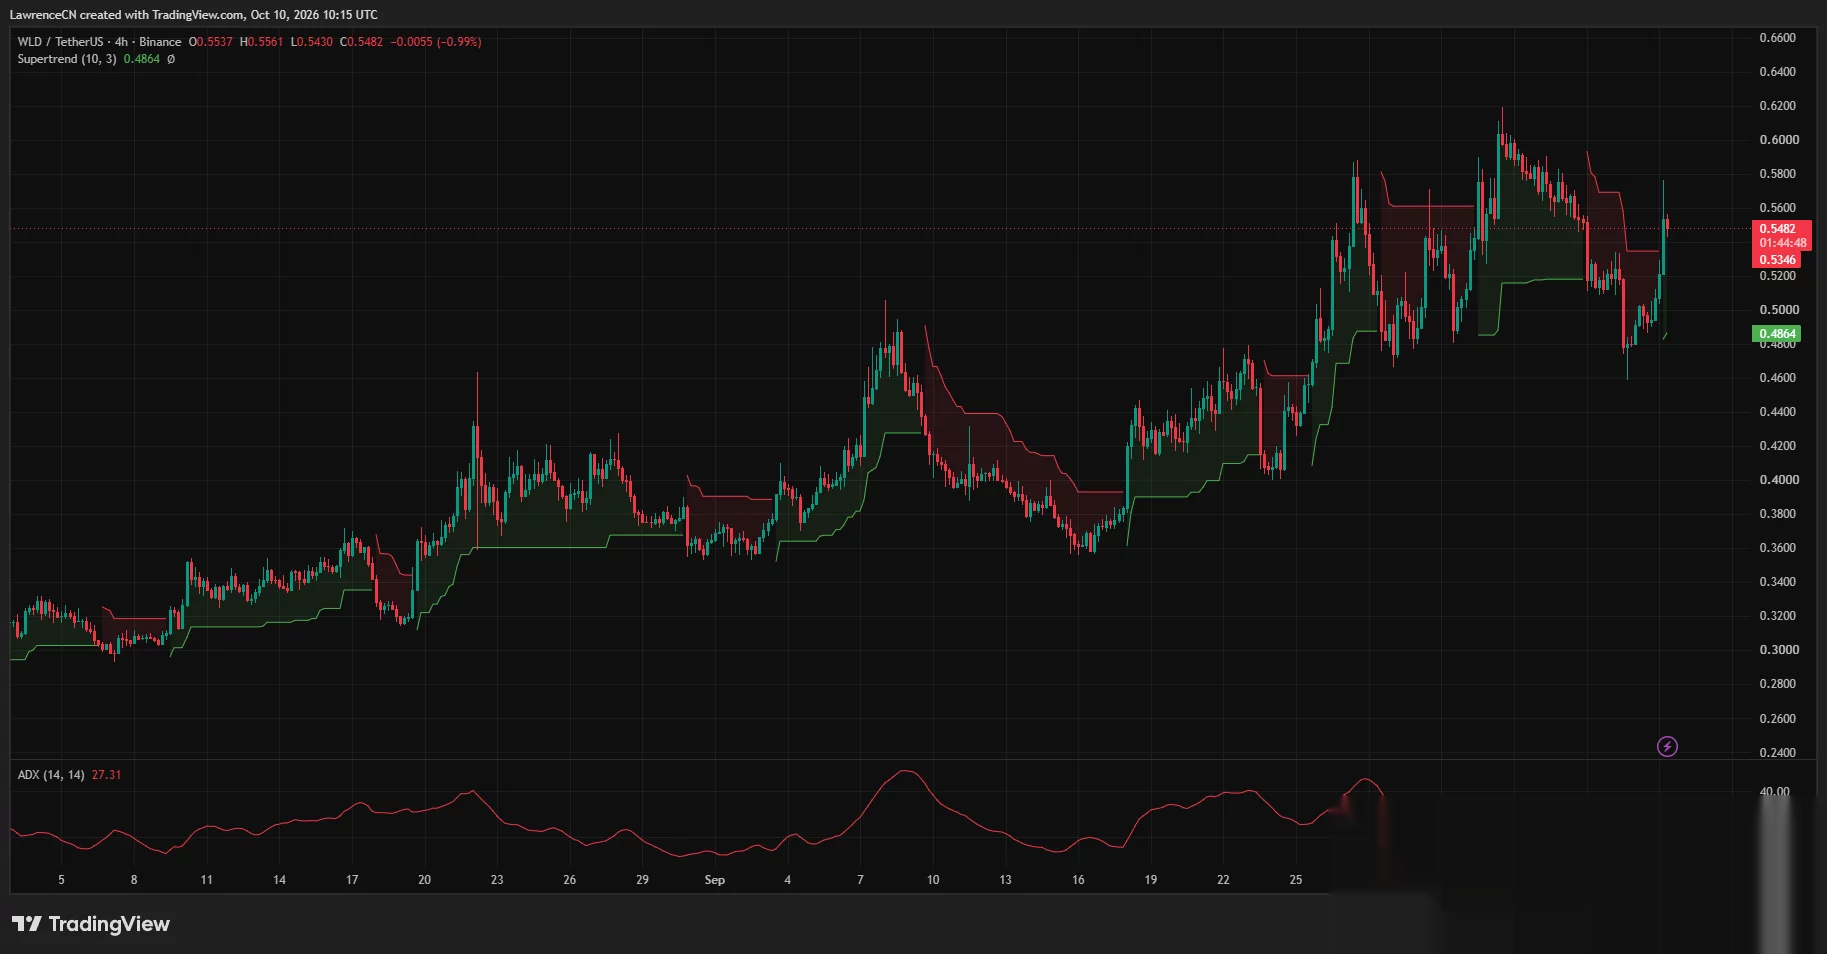Click the Sep label on time axis
The height and width of the screenshot is (954, 1827).
click(715, 880)
